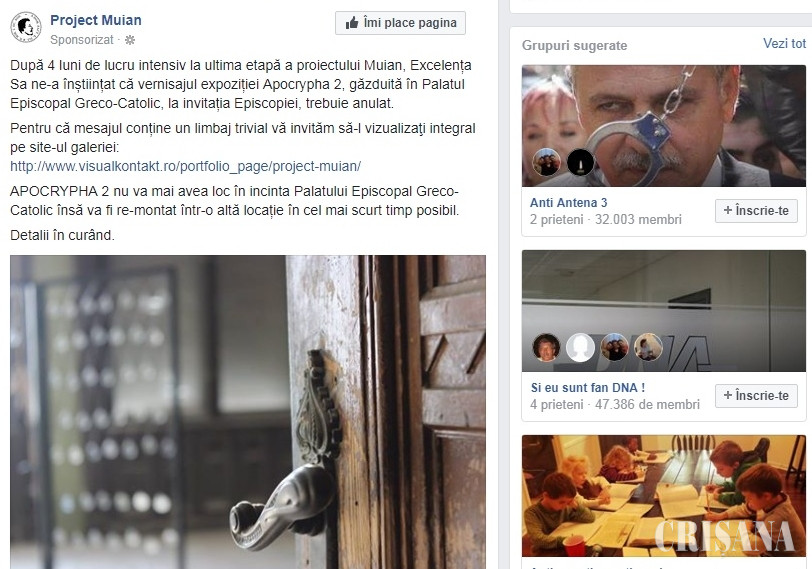Image resolution: width=812 pixels, height=569 pixels.
Task: Open the children studying group cover image
Action: pos(663,496)
